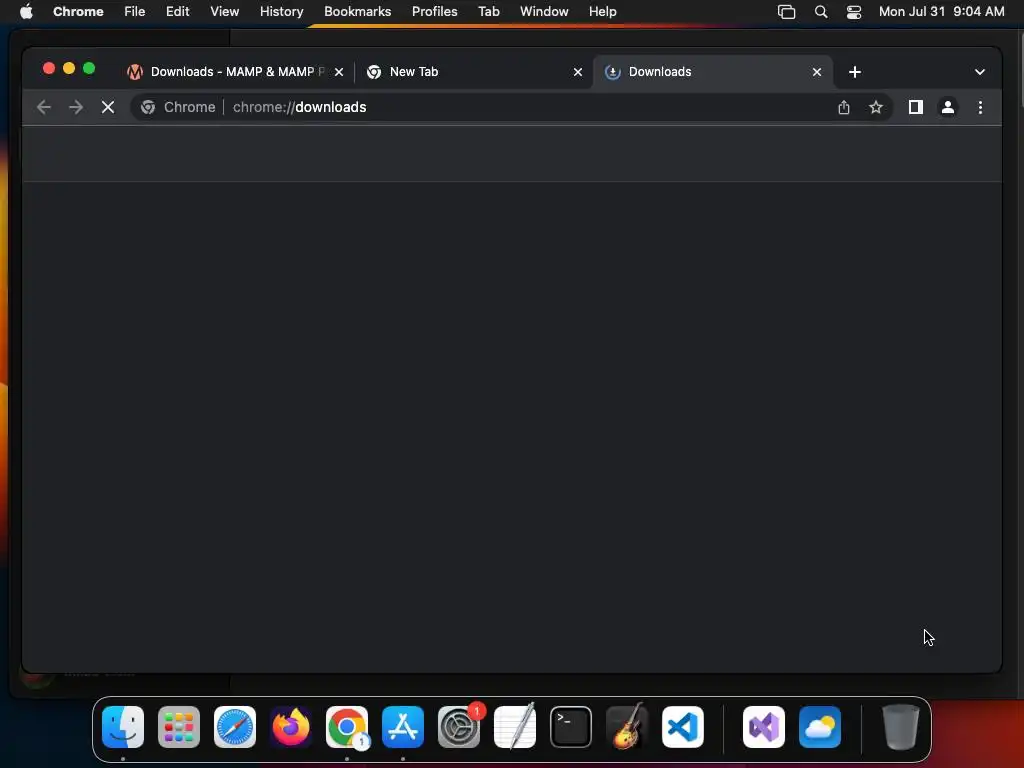The height and width of the screenshot is (768, 1024).
Task: Open Launchpad from the Dock
Action: pyautogui.click(x=179, y=727)
